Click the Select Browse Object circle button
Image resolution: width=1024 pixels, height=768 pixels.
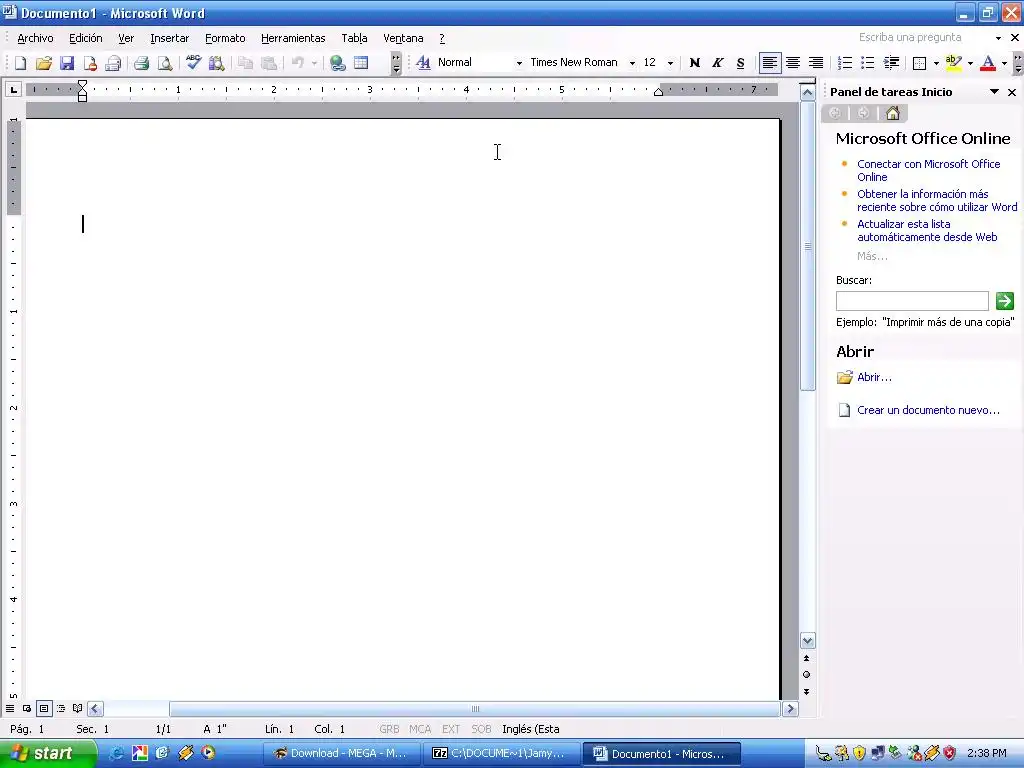807,675
